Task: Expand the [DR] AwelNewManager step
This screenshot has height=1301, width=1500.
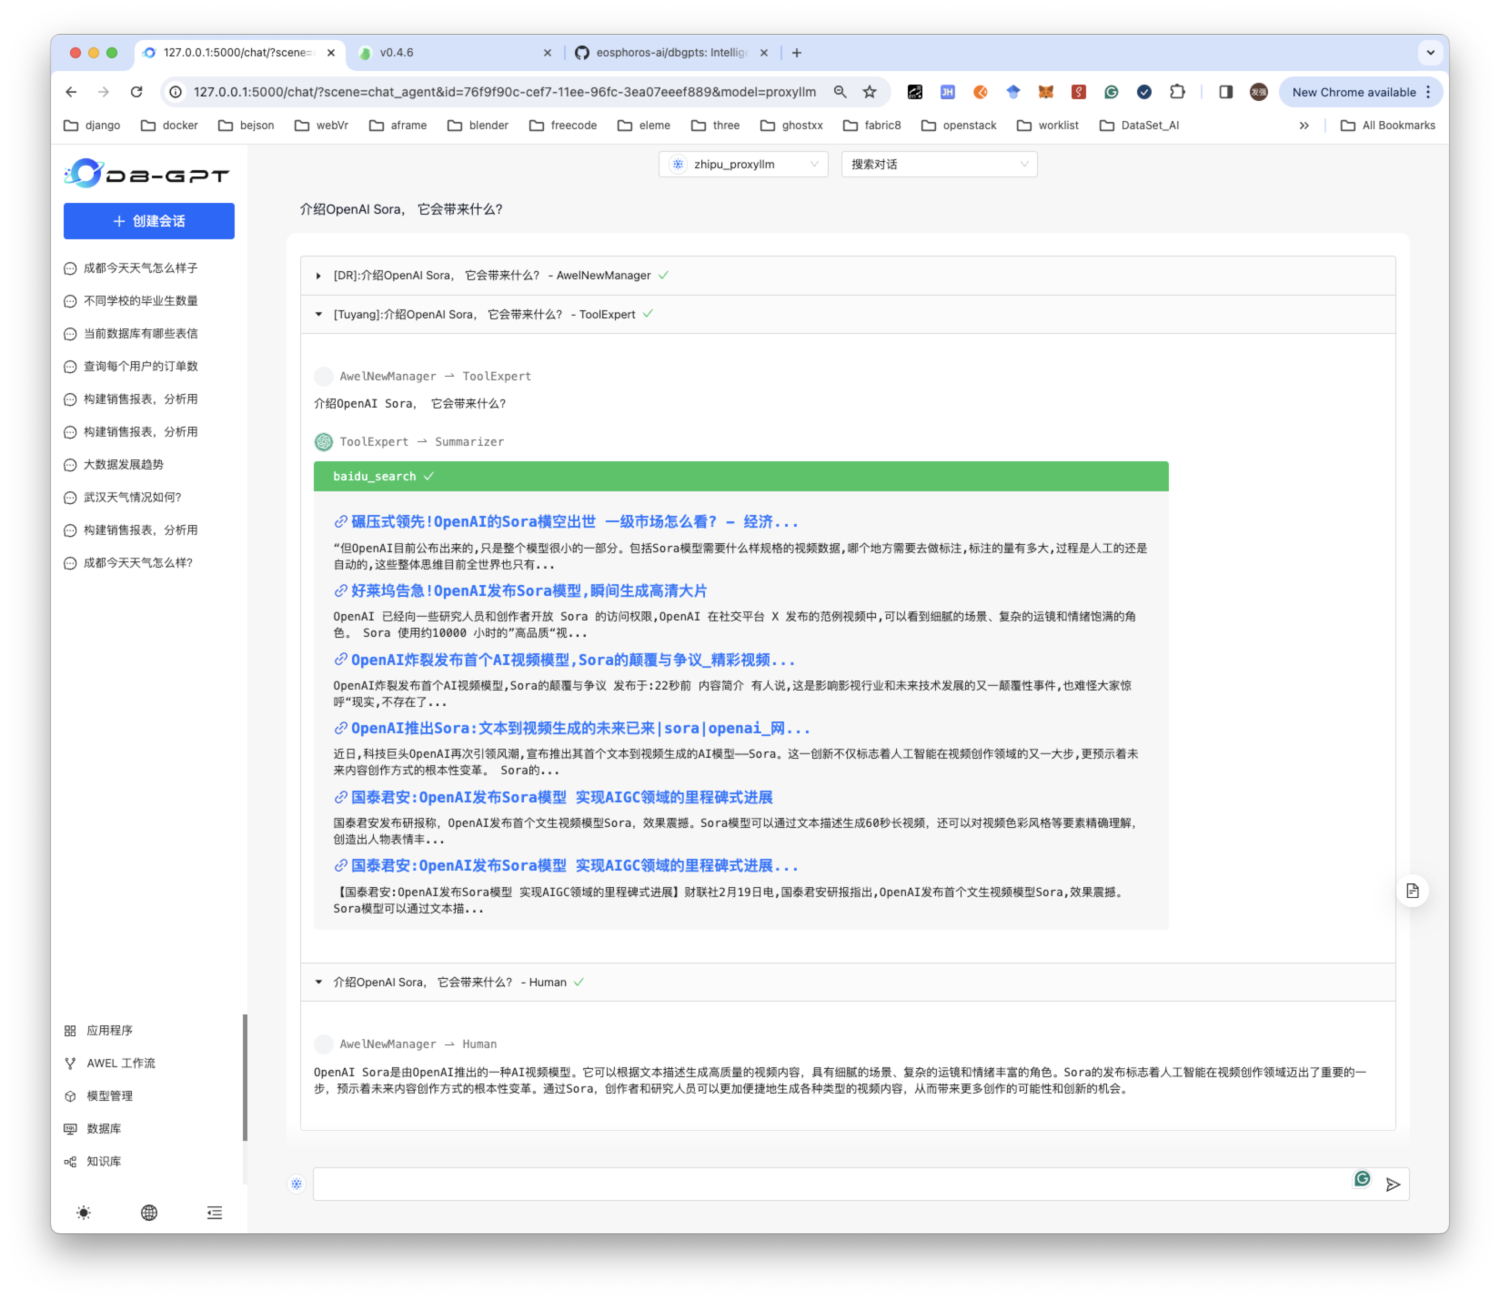Action: [x=847, y=275]
